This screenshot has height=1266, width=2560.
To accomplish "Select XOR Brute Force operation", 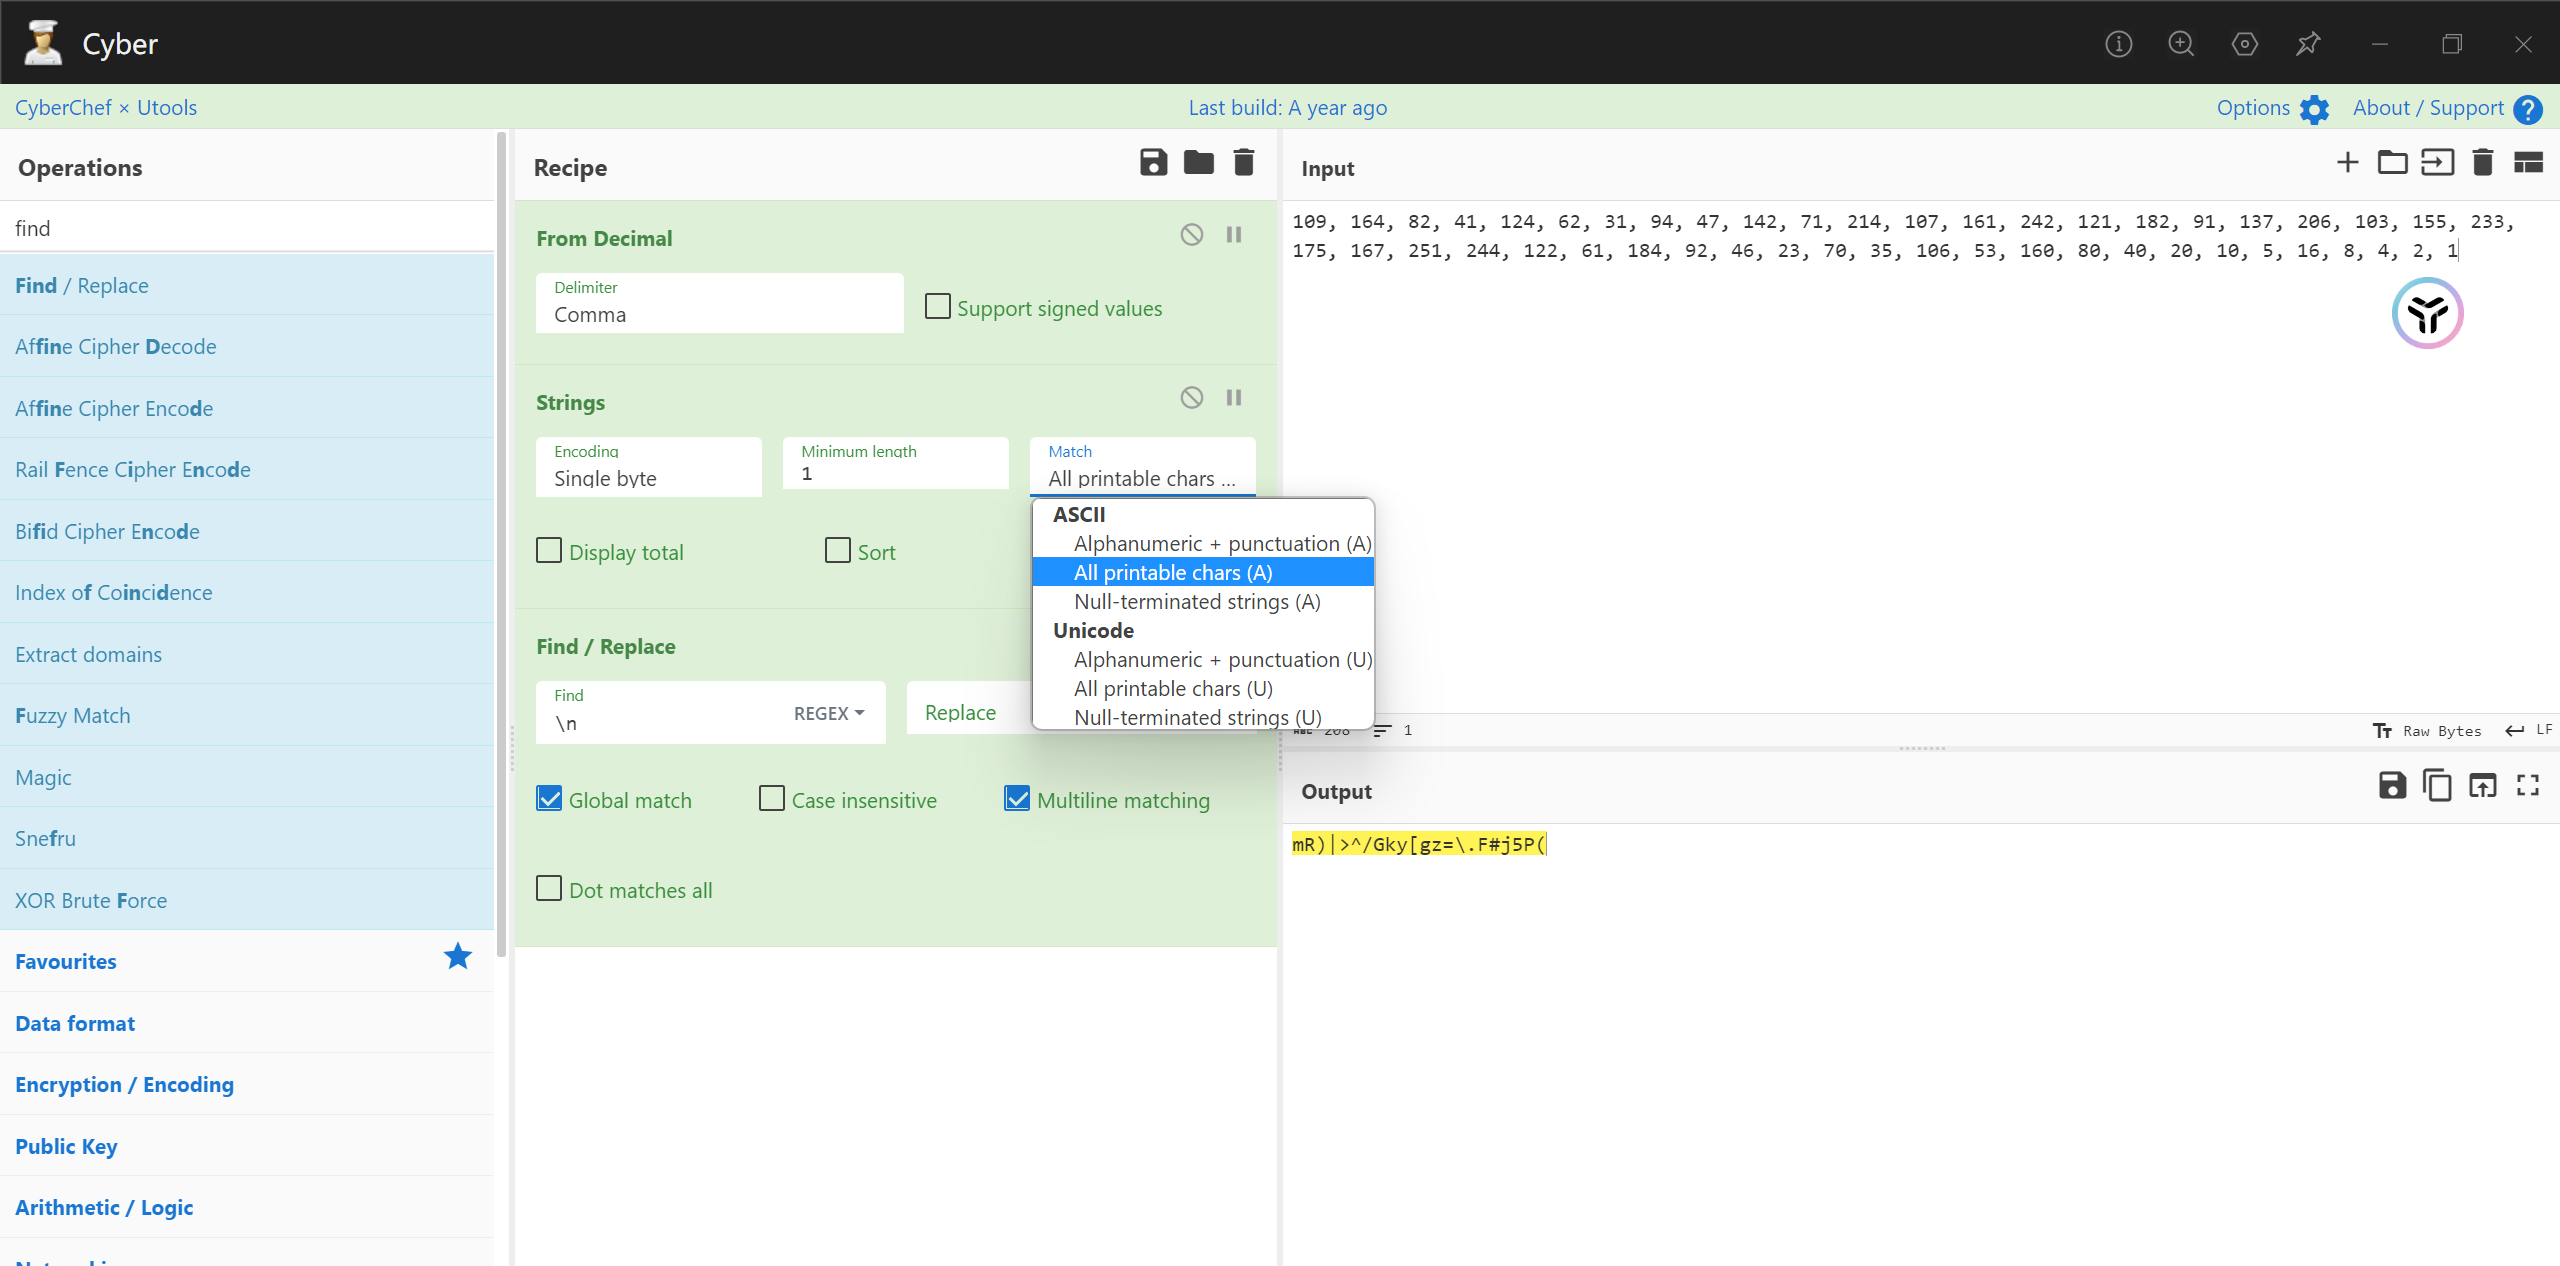I will pos(247,900).
